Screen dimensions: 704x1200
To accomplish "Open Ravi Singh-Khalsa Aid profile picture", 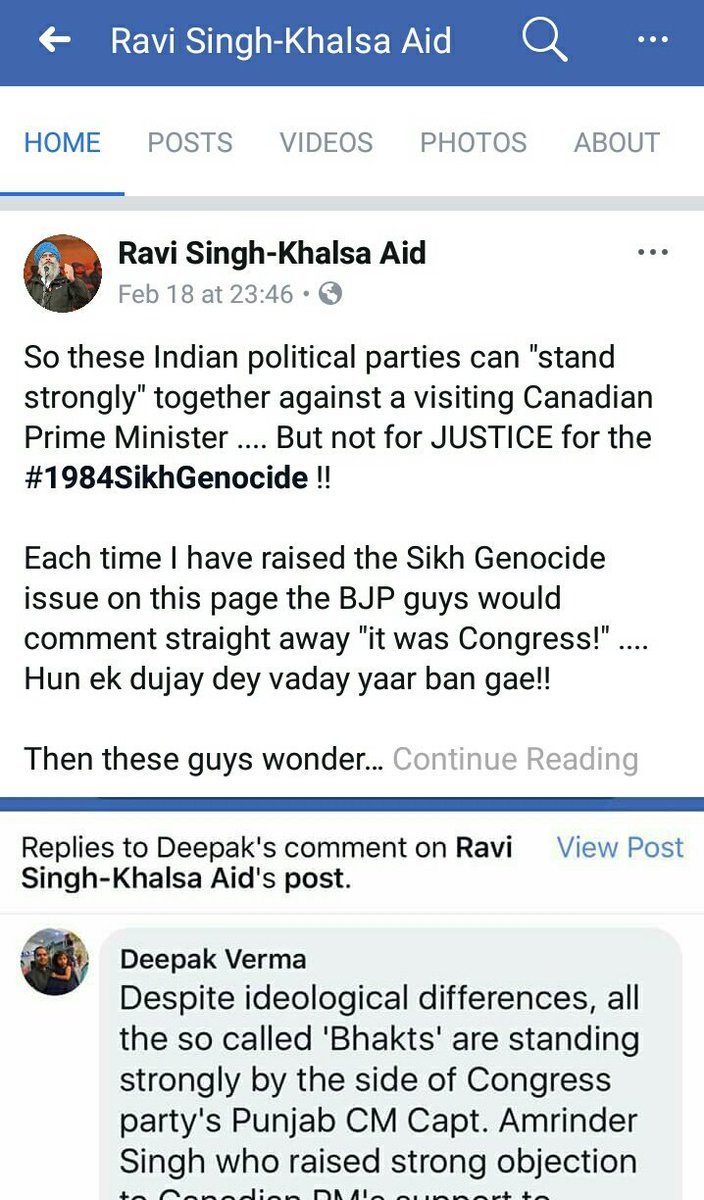I will click(x=63, y=274).
